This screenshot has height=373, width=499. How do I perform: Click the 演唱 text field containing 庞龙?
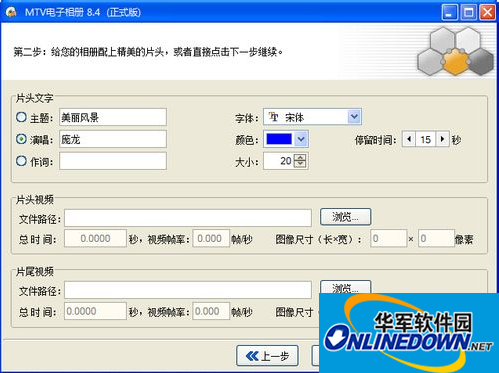[x=113, y=139]
